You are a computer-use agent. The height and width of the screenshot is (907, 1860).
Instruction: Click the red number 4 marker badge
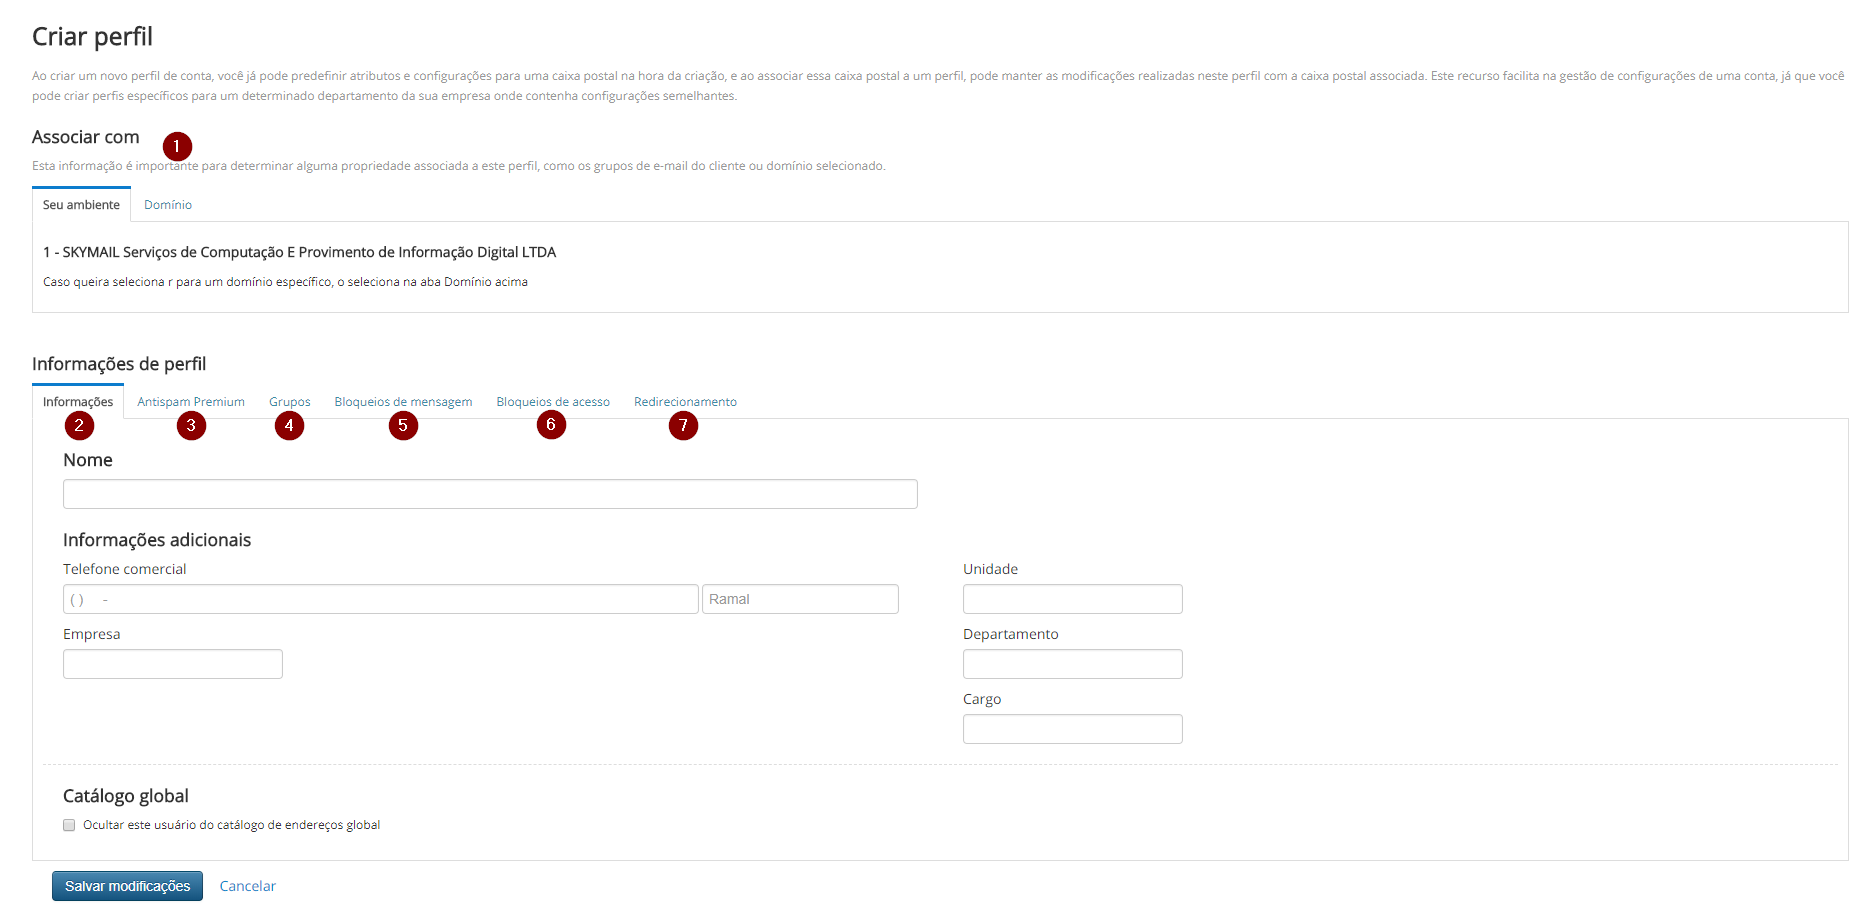pyautogui.click(x=289, y=426)
